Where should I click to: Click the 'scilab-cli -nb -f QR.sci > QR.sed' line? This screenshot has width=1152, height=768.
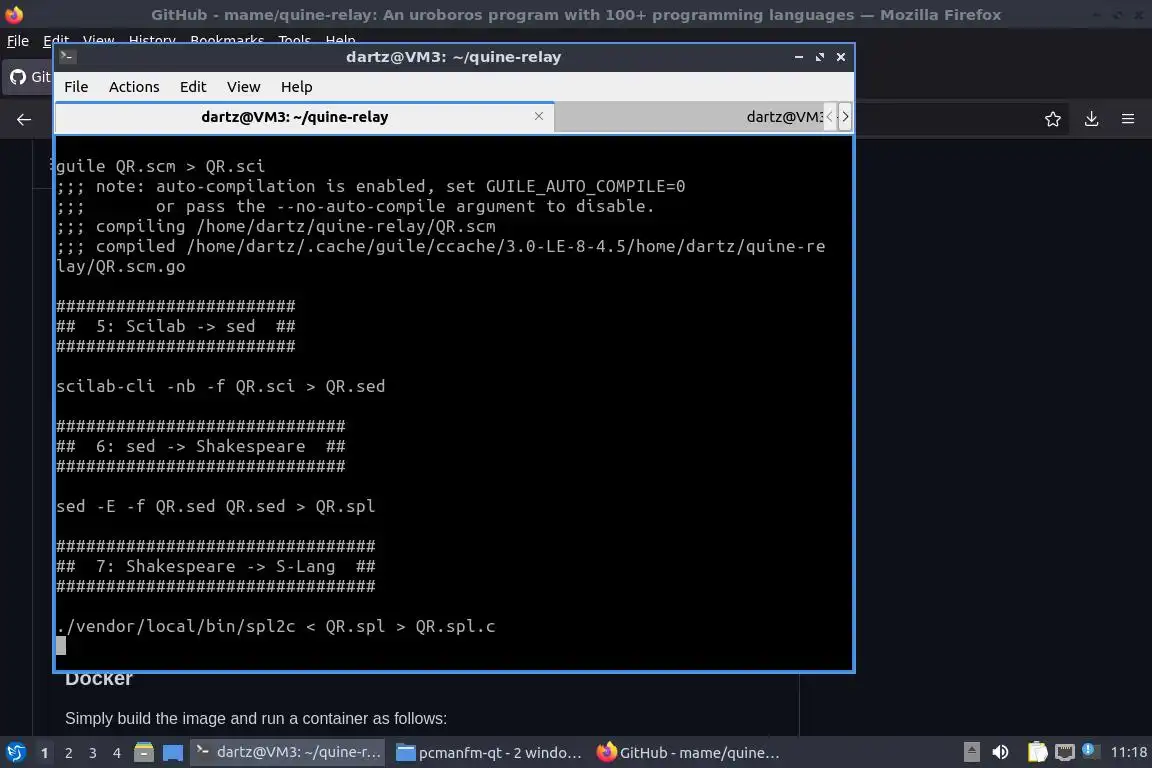click(x=220, y=387)
